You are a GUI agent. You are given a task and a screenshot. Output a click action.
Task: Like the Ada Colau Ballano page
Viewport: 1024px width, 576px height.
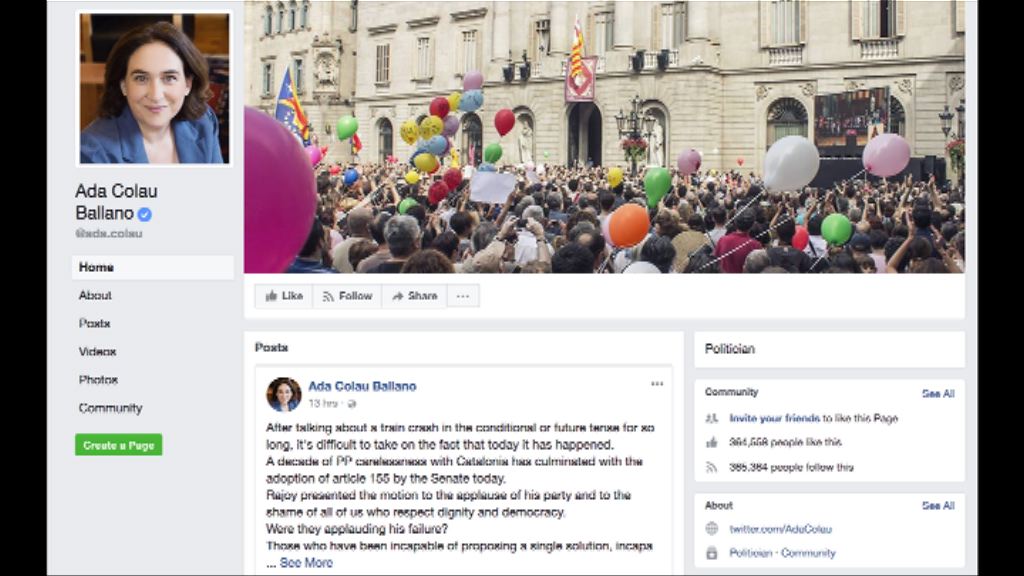284,296
